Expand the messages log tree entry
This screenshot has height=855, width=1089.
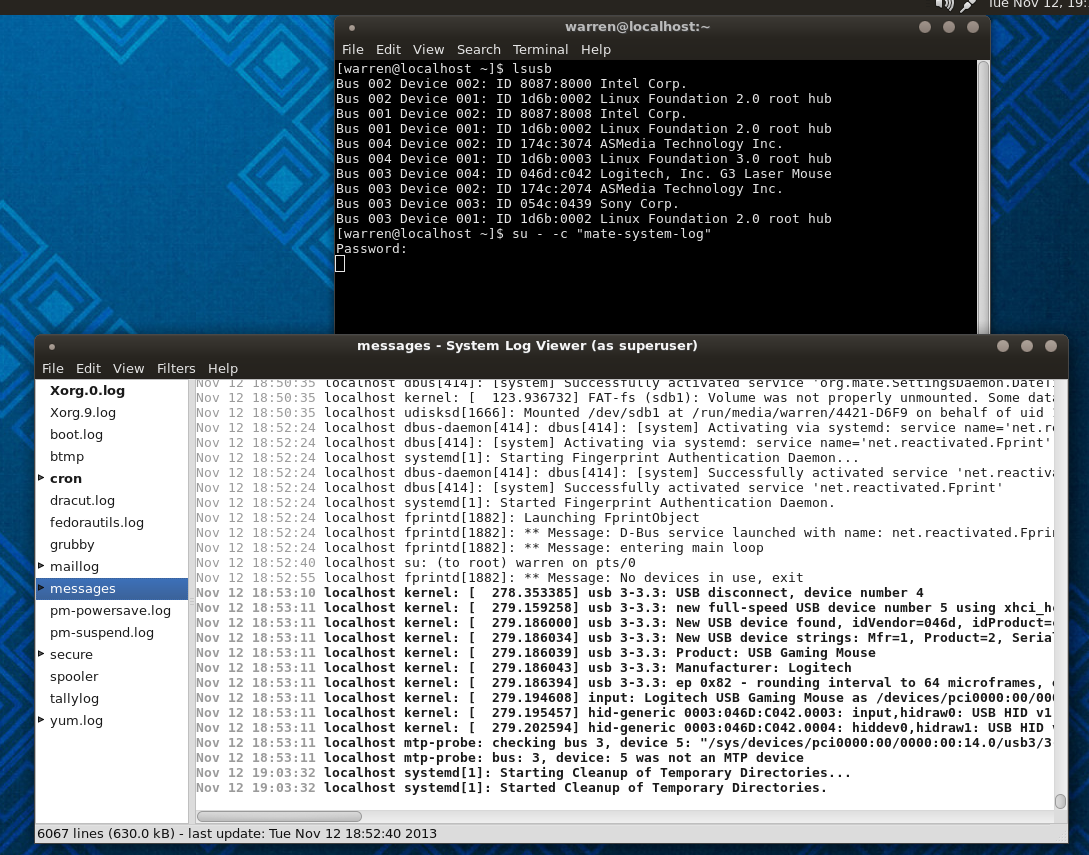tap(41, 588)
